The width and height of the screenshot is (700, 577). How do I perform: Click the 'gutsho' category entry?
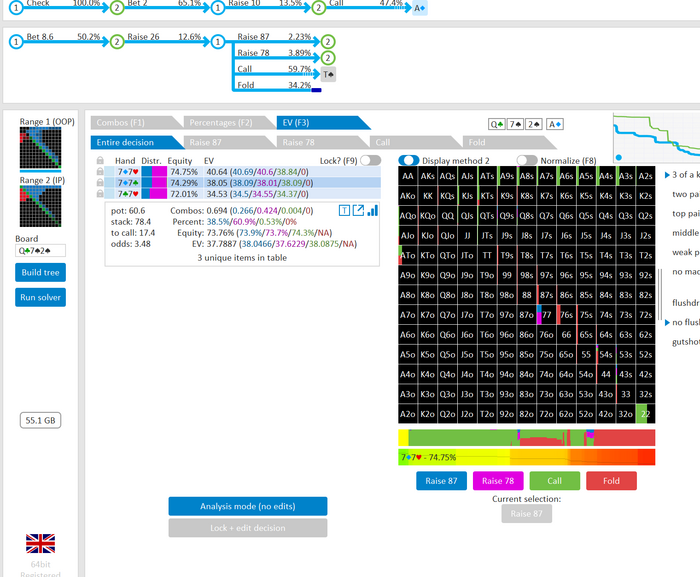click(686, 342)
